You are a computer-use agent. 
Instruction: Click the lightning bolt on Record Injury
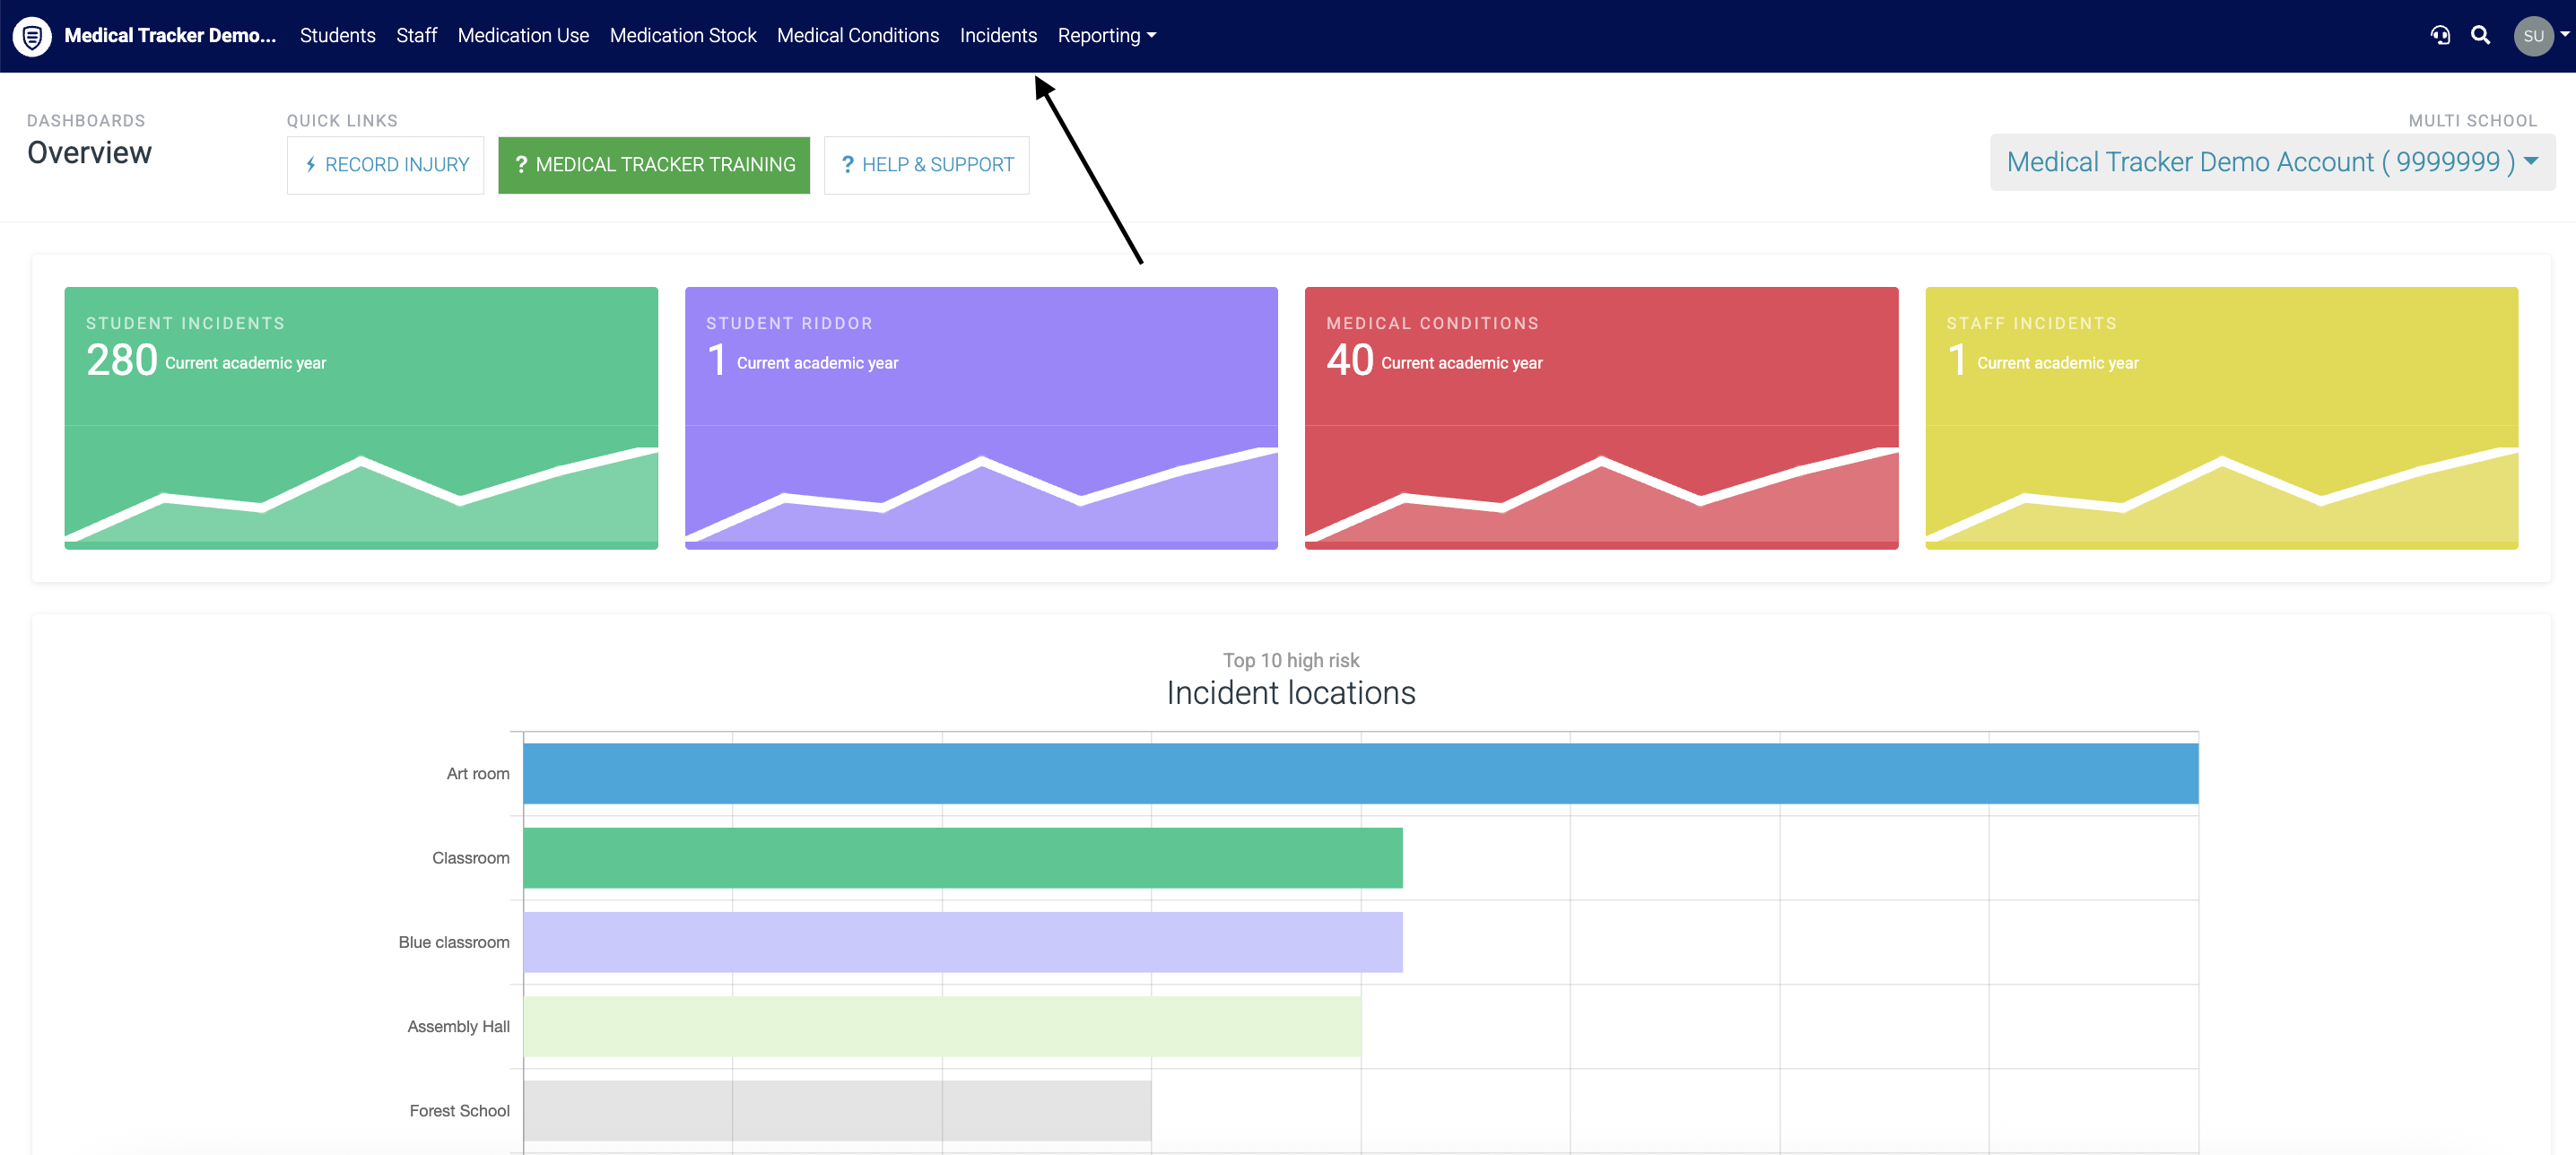point(311,165)
